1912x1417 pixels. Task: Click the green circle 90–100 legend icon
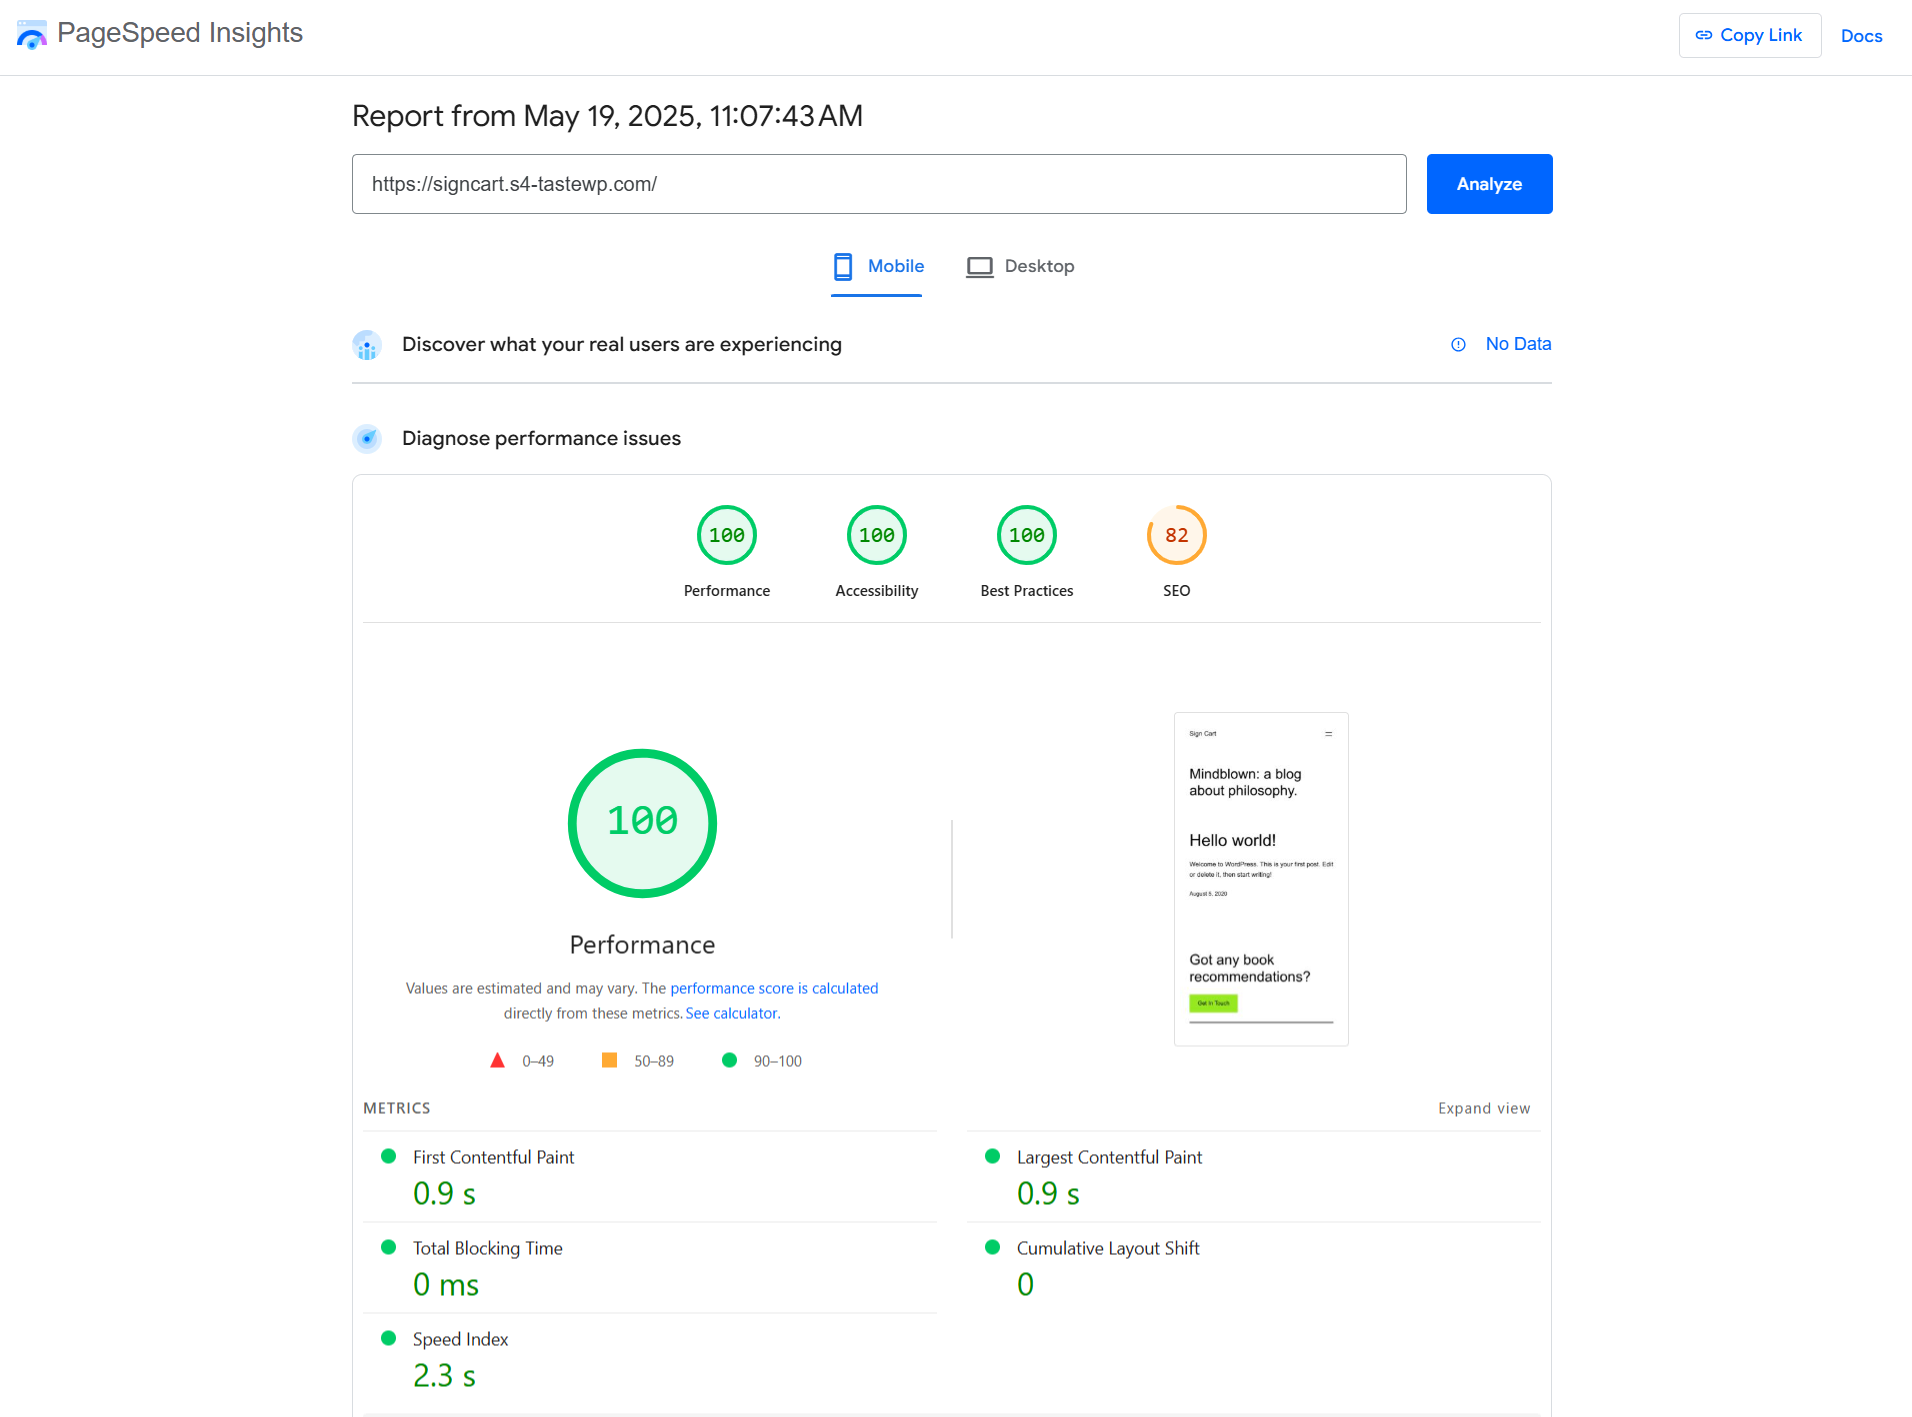(729, 1060)
